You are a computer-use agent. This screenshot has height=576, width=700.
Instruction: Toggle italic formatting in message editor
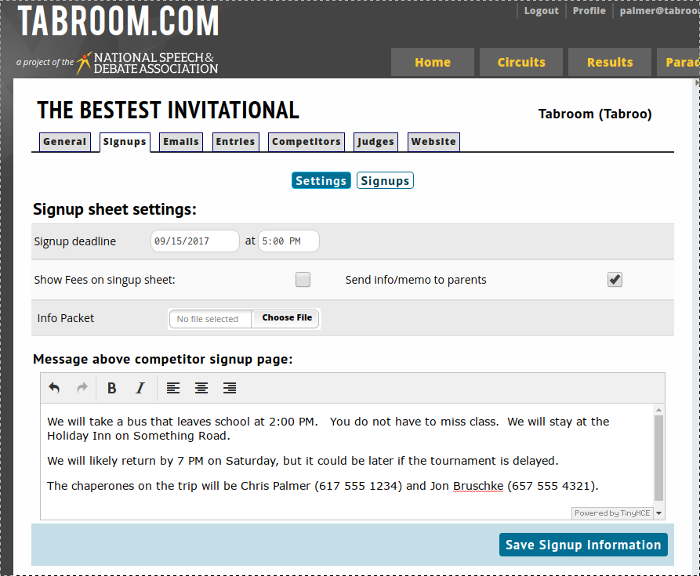point(140,388)
